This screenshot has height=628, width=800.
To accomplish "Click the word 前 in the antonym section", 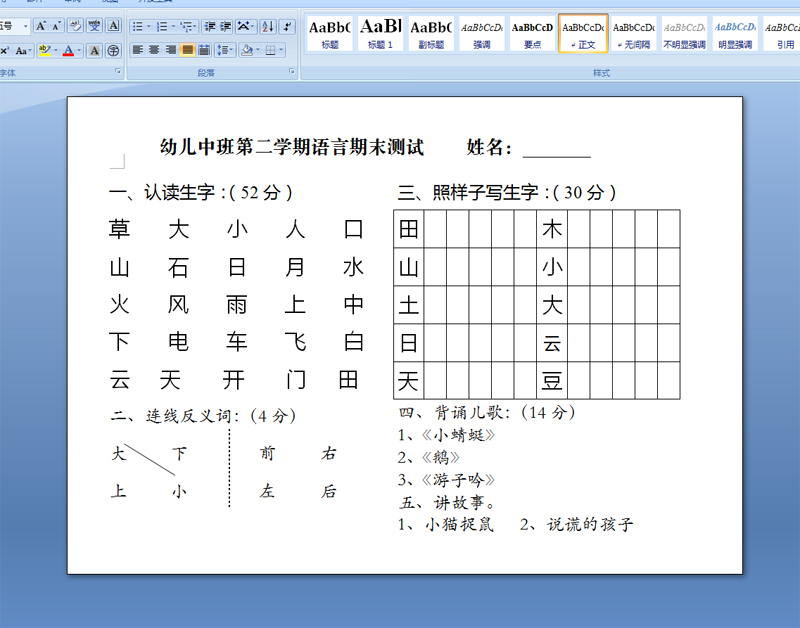I will point(267,453).
